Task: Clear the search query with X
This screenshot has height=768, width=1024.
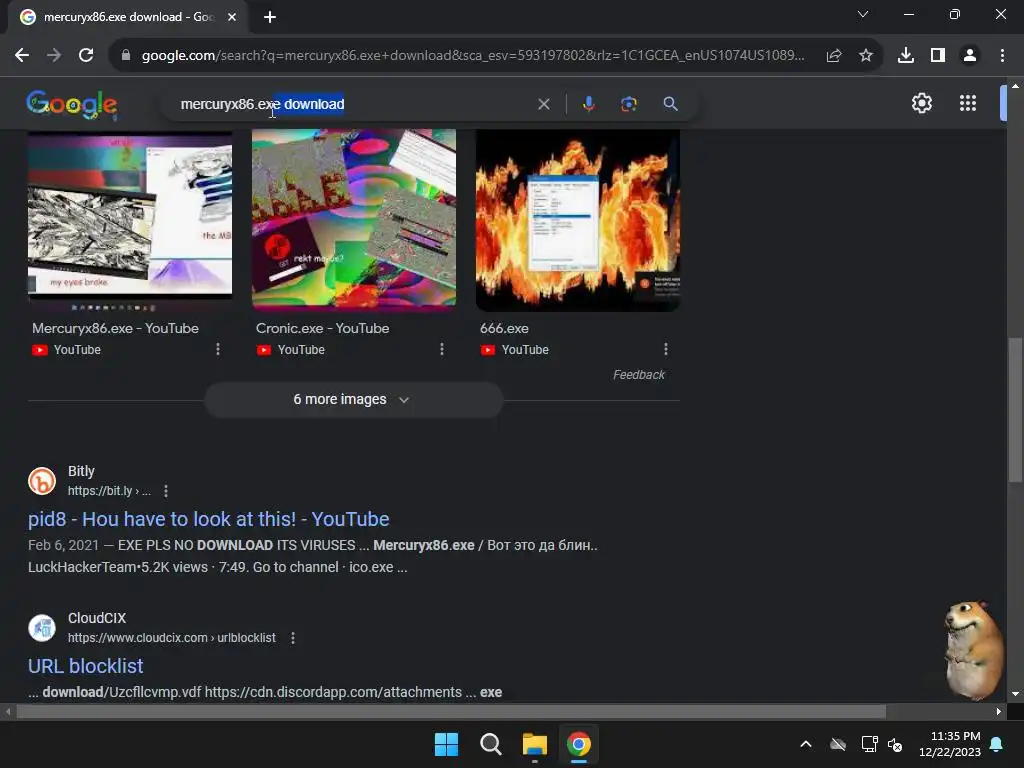Action: coord(543,104)
